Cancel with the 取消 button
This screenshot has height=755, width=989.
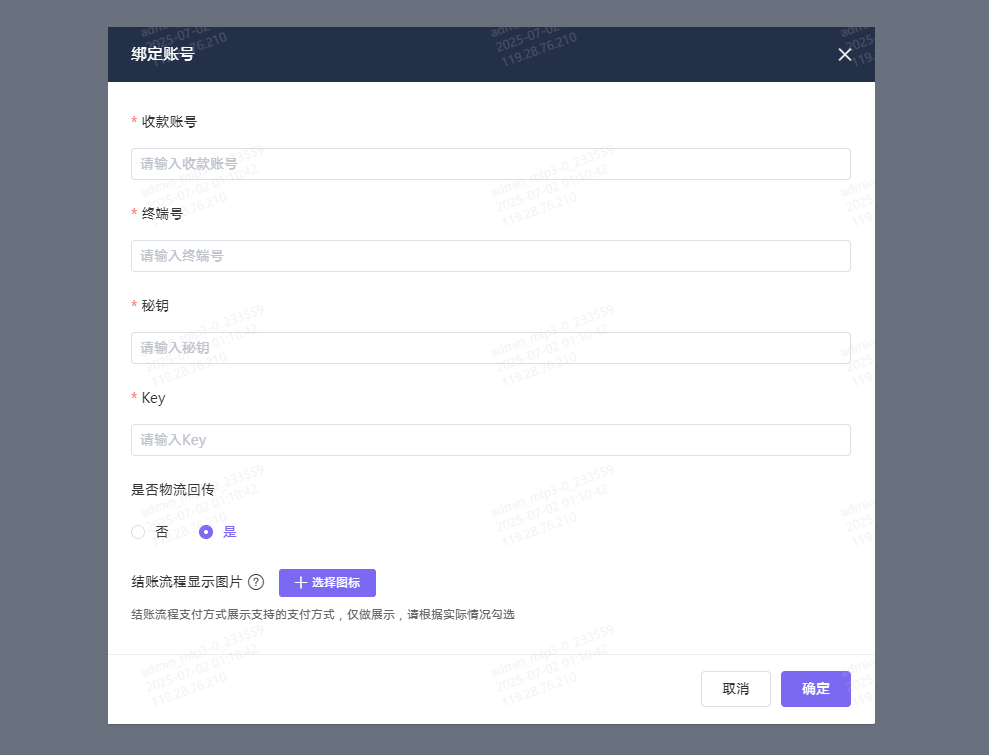coord(735,689)
